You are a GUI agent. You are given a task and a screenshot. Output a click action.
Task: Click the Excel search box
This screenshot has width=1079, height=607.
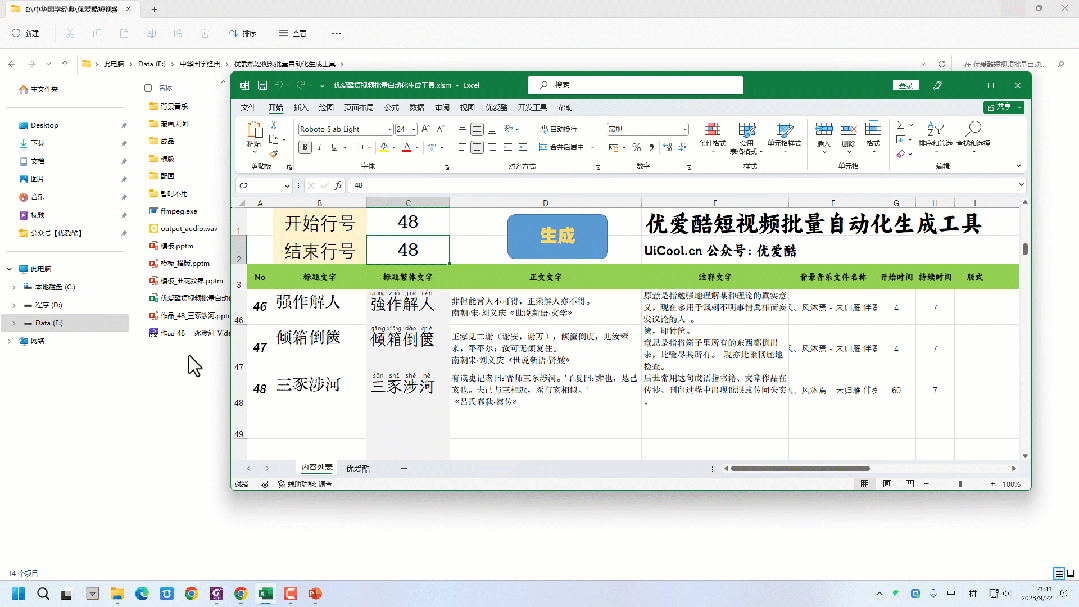[635, 85]
